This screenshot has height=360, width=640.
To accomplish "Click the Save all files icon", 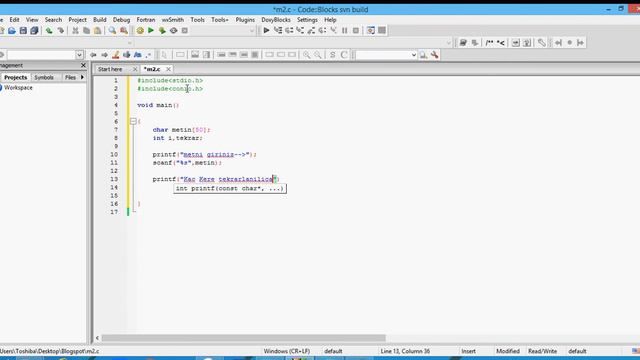I will (34, 31).
